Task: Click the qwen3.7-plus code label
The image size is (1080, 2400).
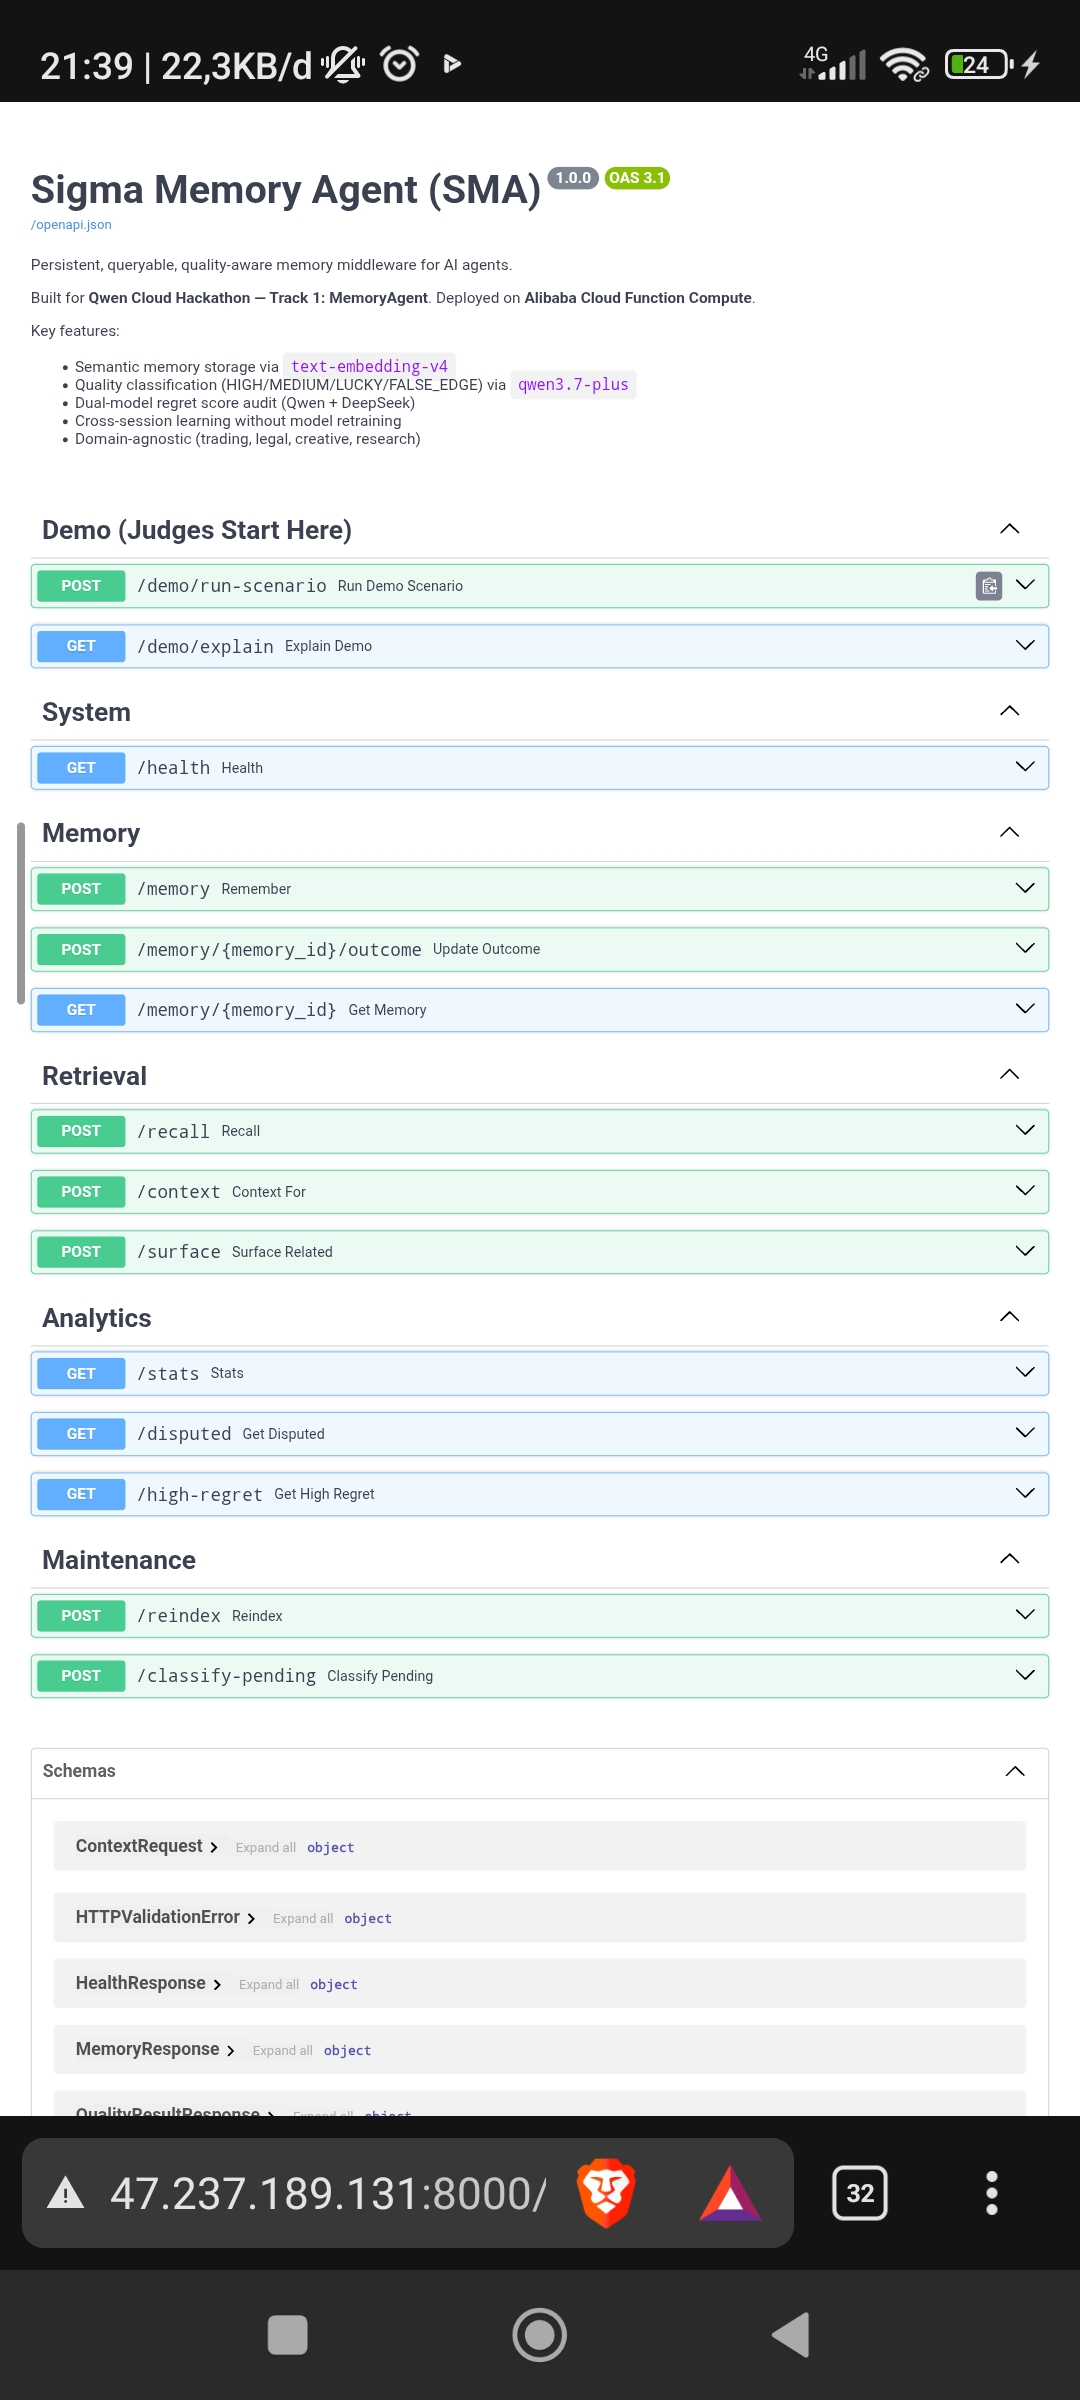Action: coord(573,384)
